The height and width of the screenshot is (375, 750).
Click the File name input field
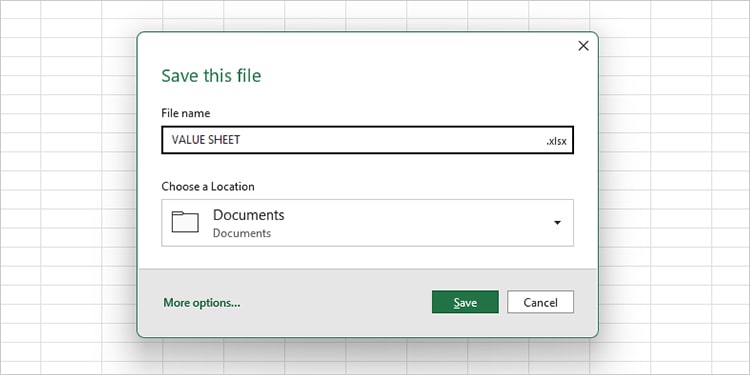pos(367,140)
